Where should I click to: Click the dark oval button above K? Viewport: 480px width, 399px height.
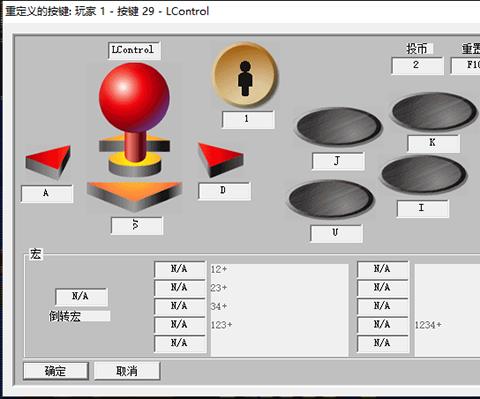434,111
